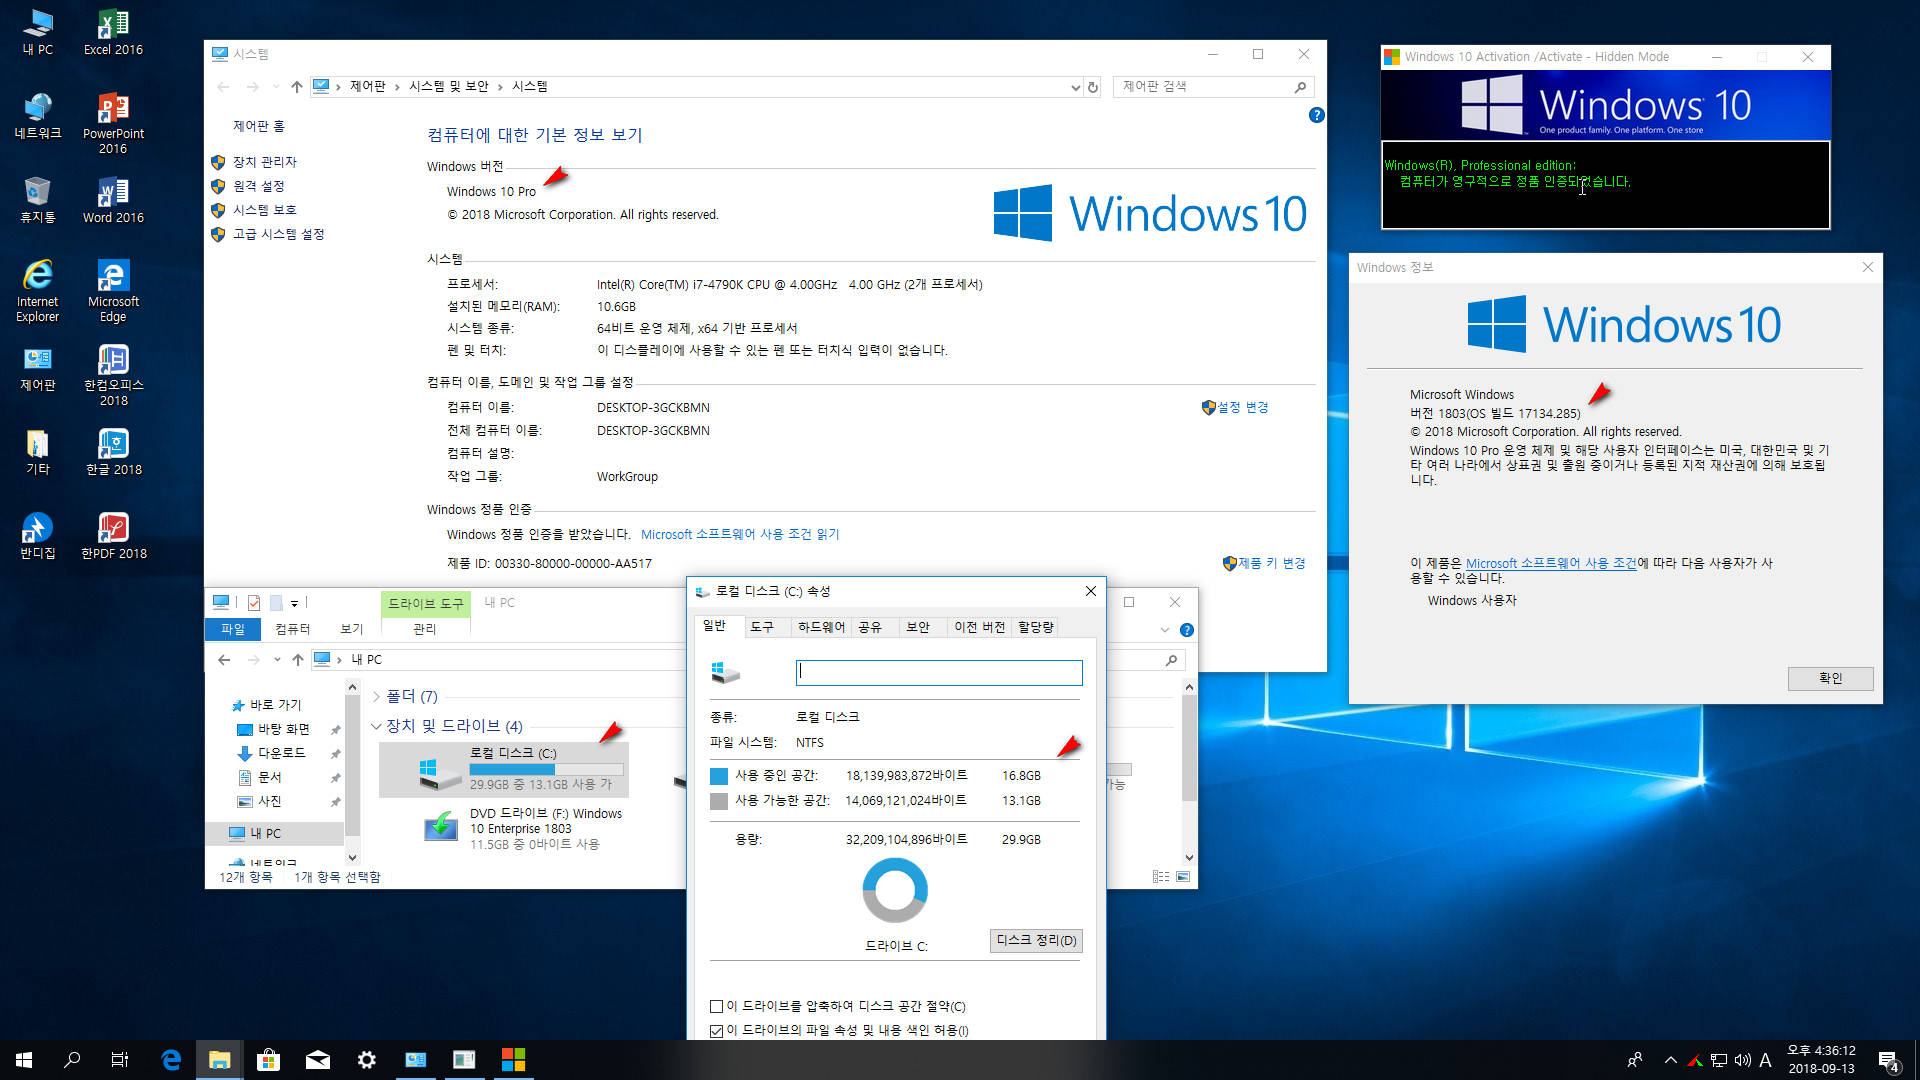The image size is (1920, 1080).
Task: Click 확인 in Windows 정보 dialog
Action: [1830, 678]
